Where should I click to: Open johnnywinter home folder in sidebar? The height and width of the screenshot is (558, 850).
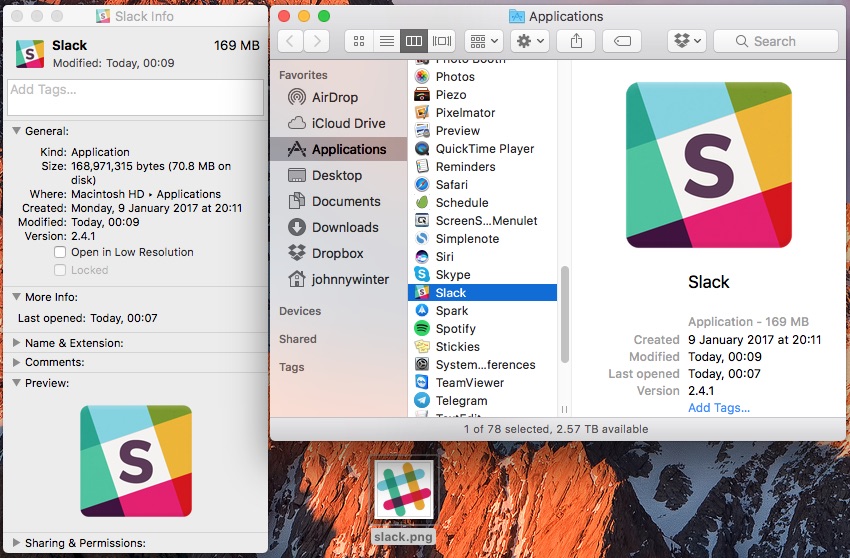point(338,280)
